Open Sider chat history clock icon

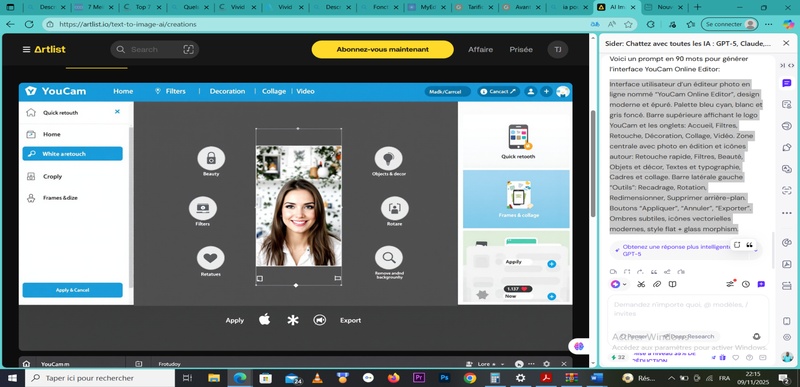(746, 284)
